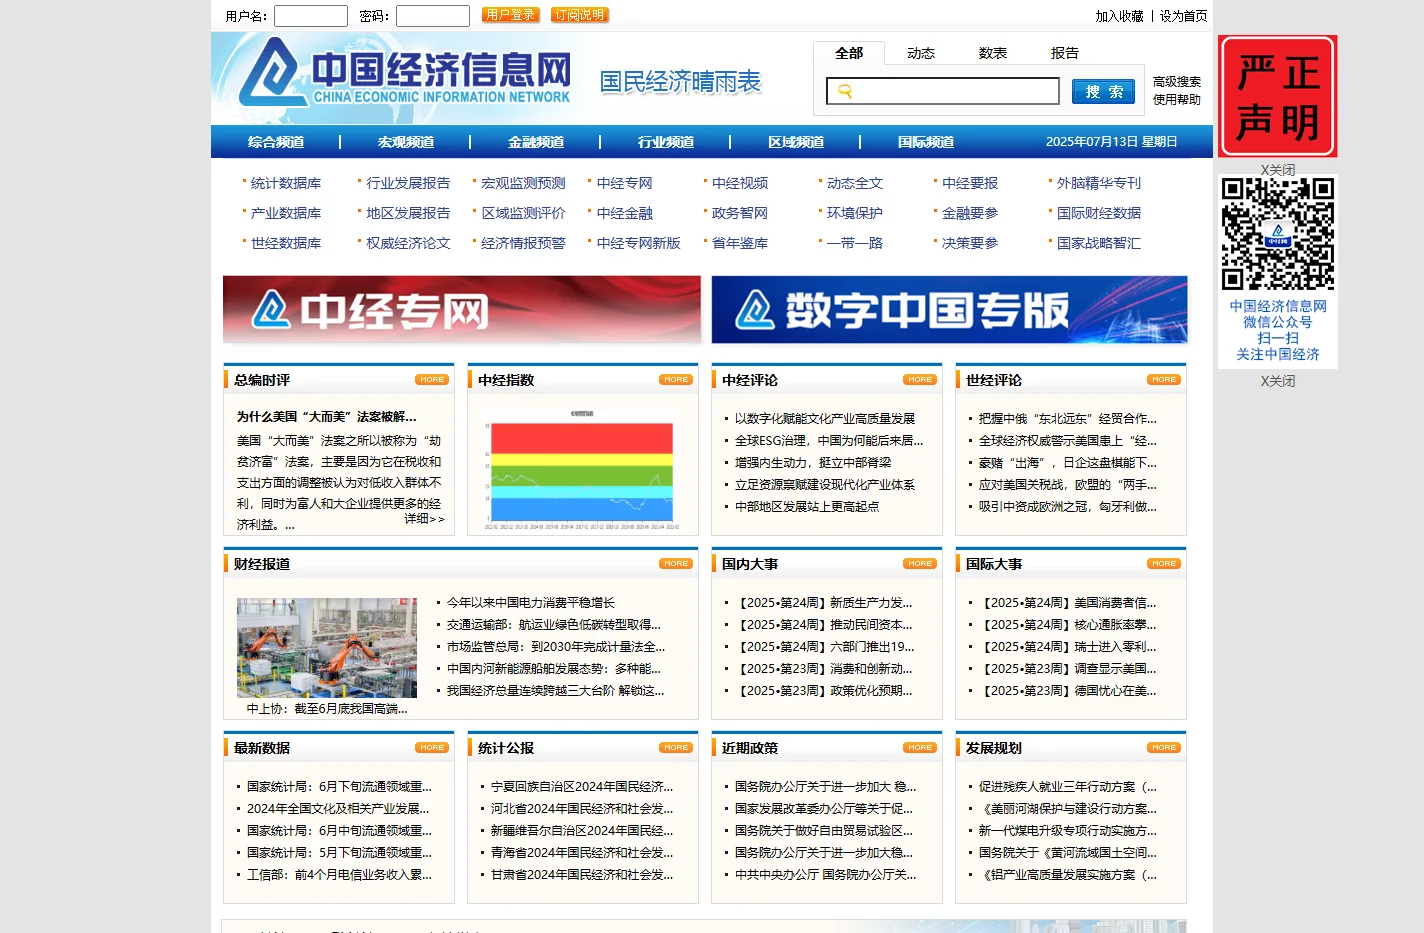Open 综合频道 in navigation bar
This screenshot has height=933, width=1424.
point(276,142)
